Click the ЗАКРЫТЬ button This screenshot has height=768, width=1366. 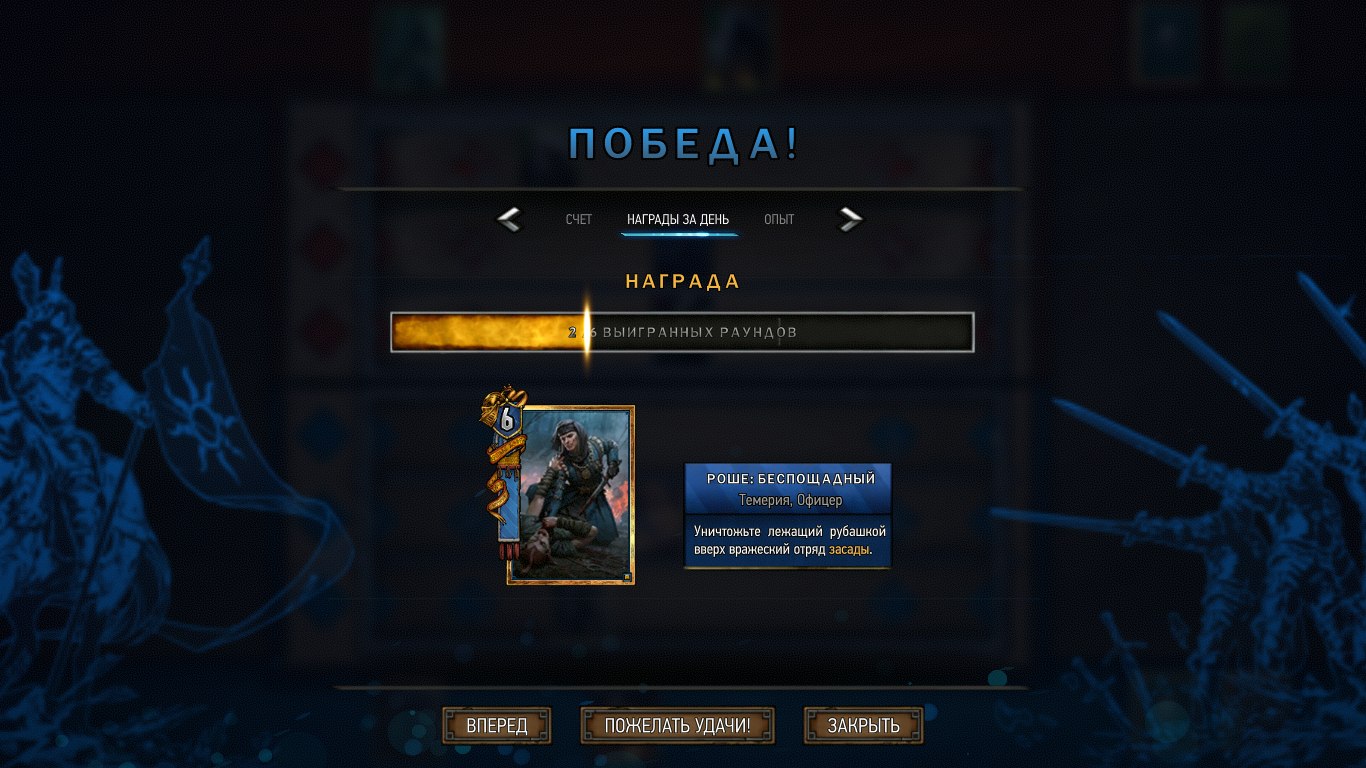point(864,726)
